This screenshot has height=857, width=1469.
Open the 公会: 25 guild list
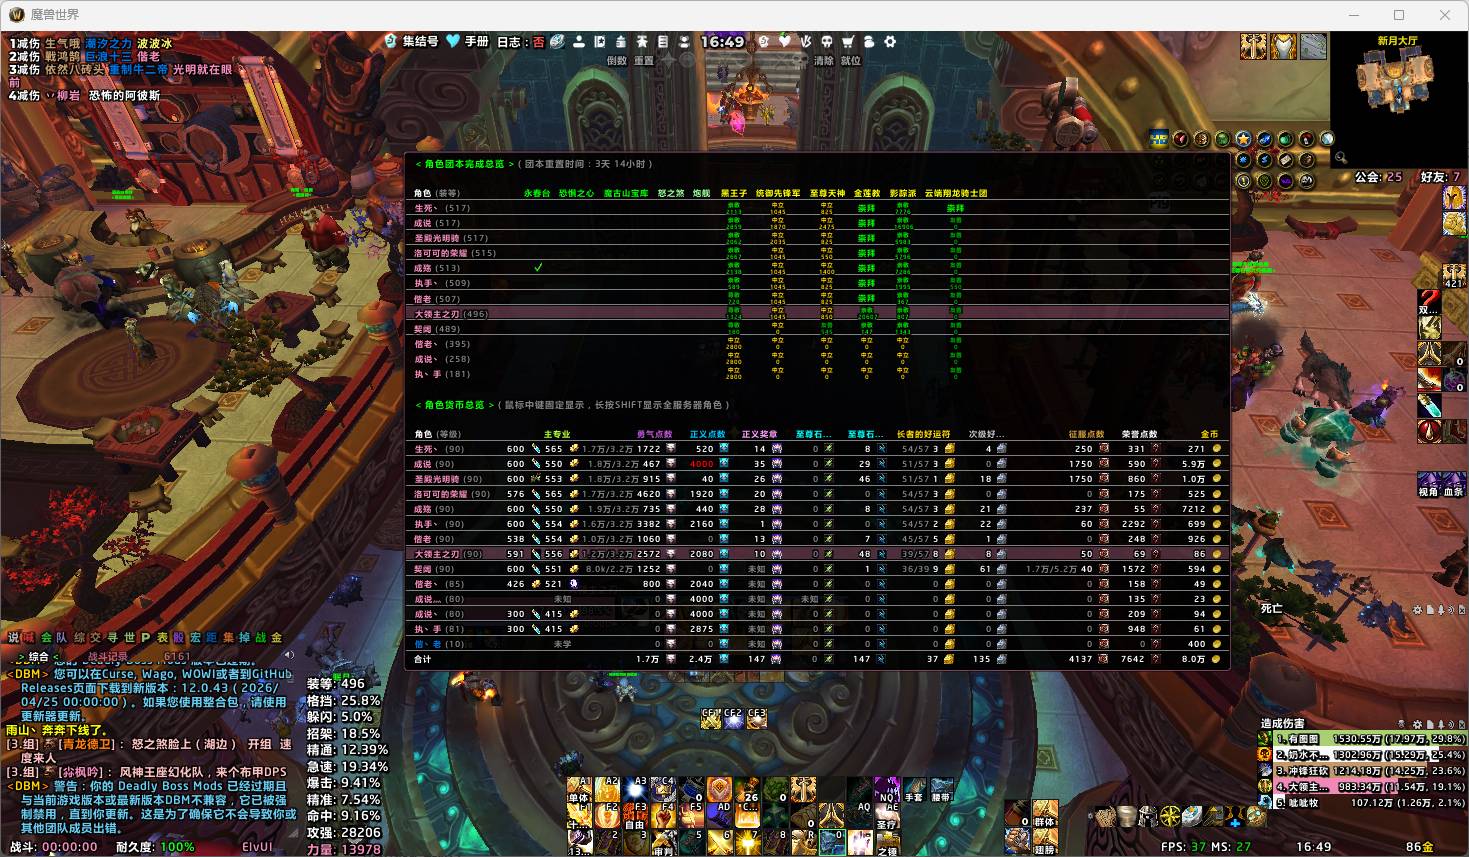coord(1378,177)
